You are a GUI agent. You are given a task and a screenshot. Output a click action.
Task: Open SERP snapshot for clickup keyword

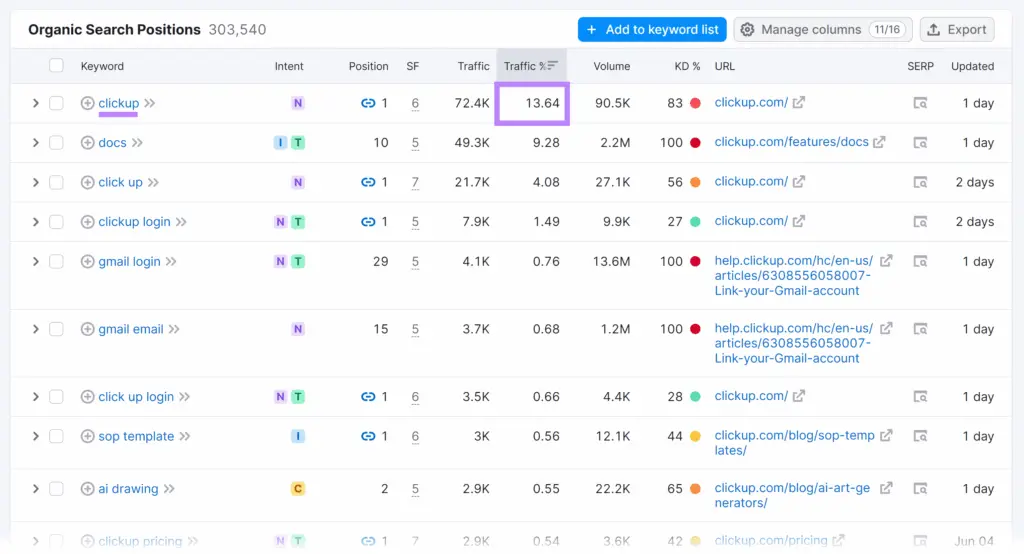point(920,103)
